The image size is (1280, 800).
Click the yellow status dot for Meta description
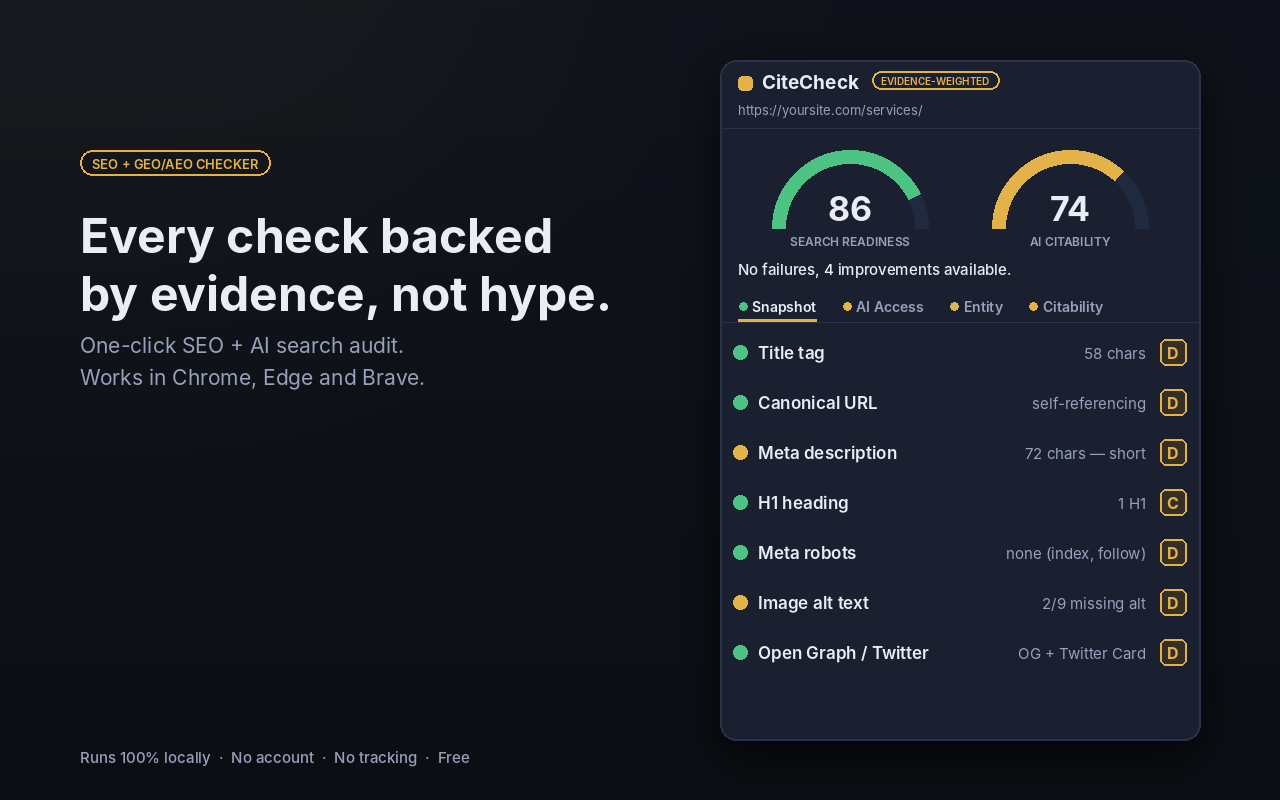(x=740, y=453)
